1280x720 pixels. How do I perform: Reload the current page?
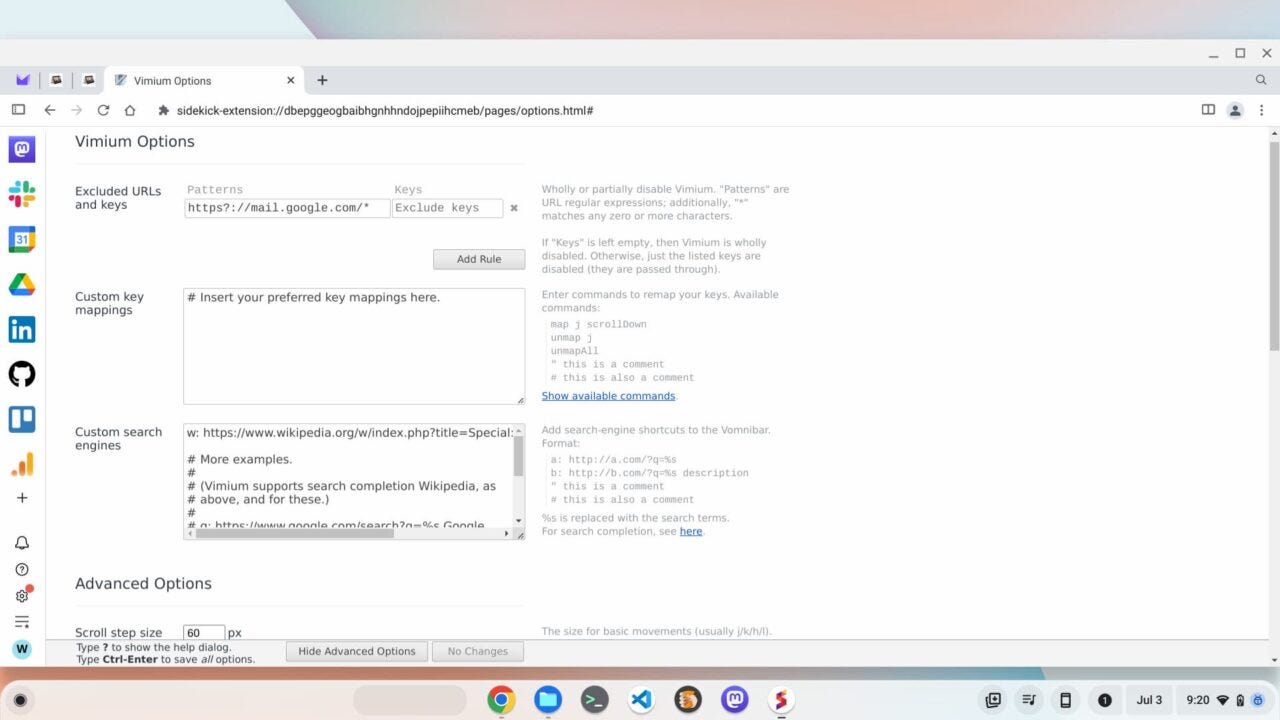103,110
